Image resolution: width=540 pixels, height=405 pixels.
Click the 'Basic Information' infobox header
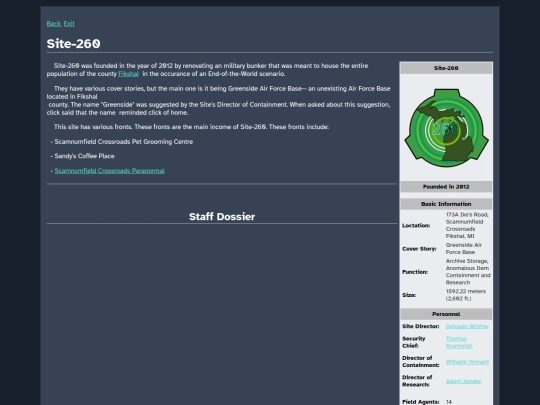click(446, 204)
